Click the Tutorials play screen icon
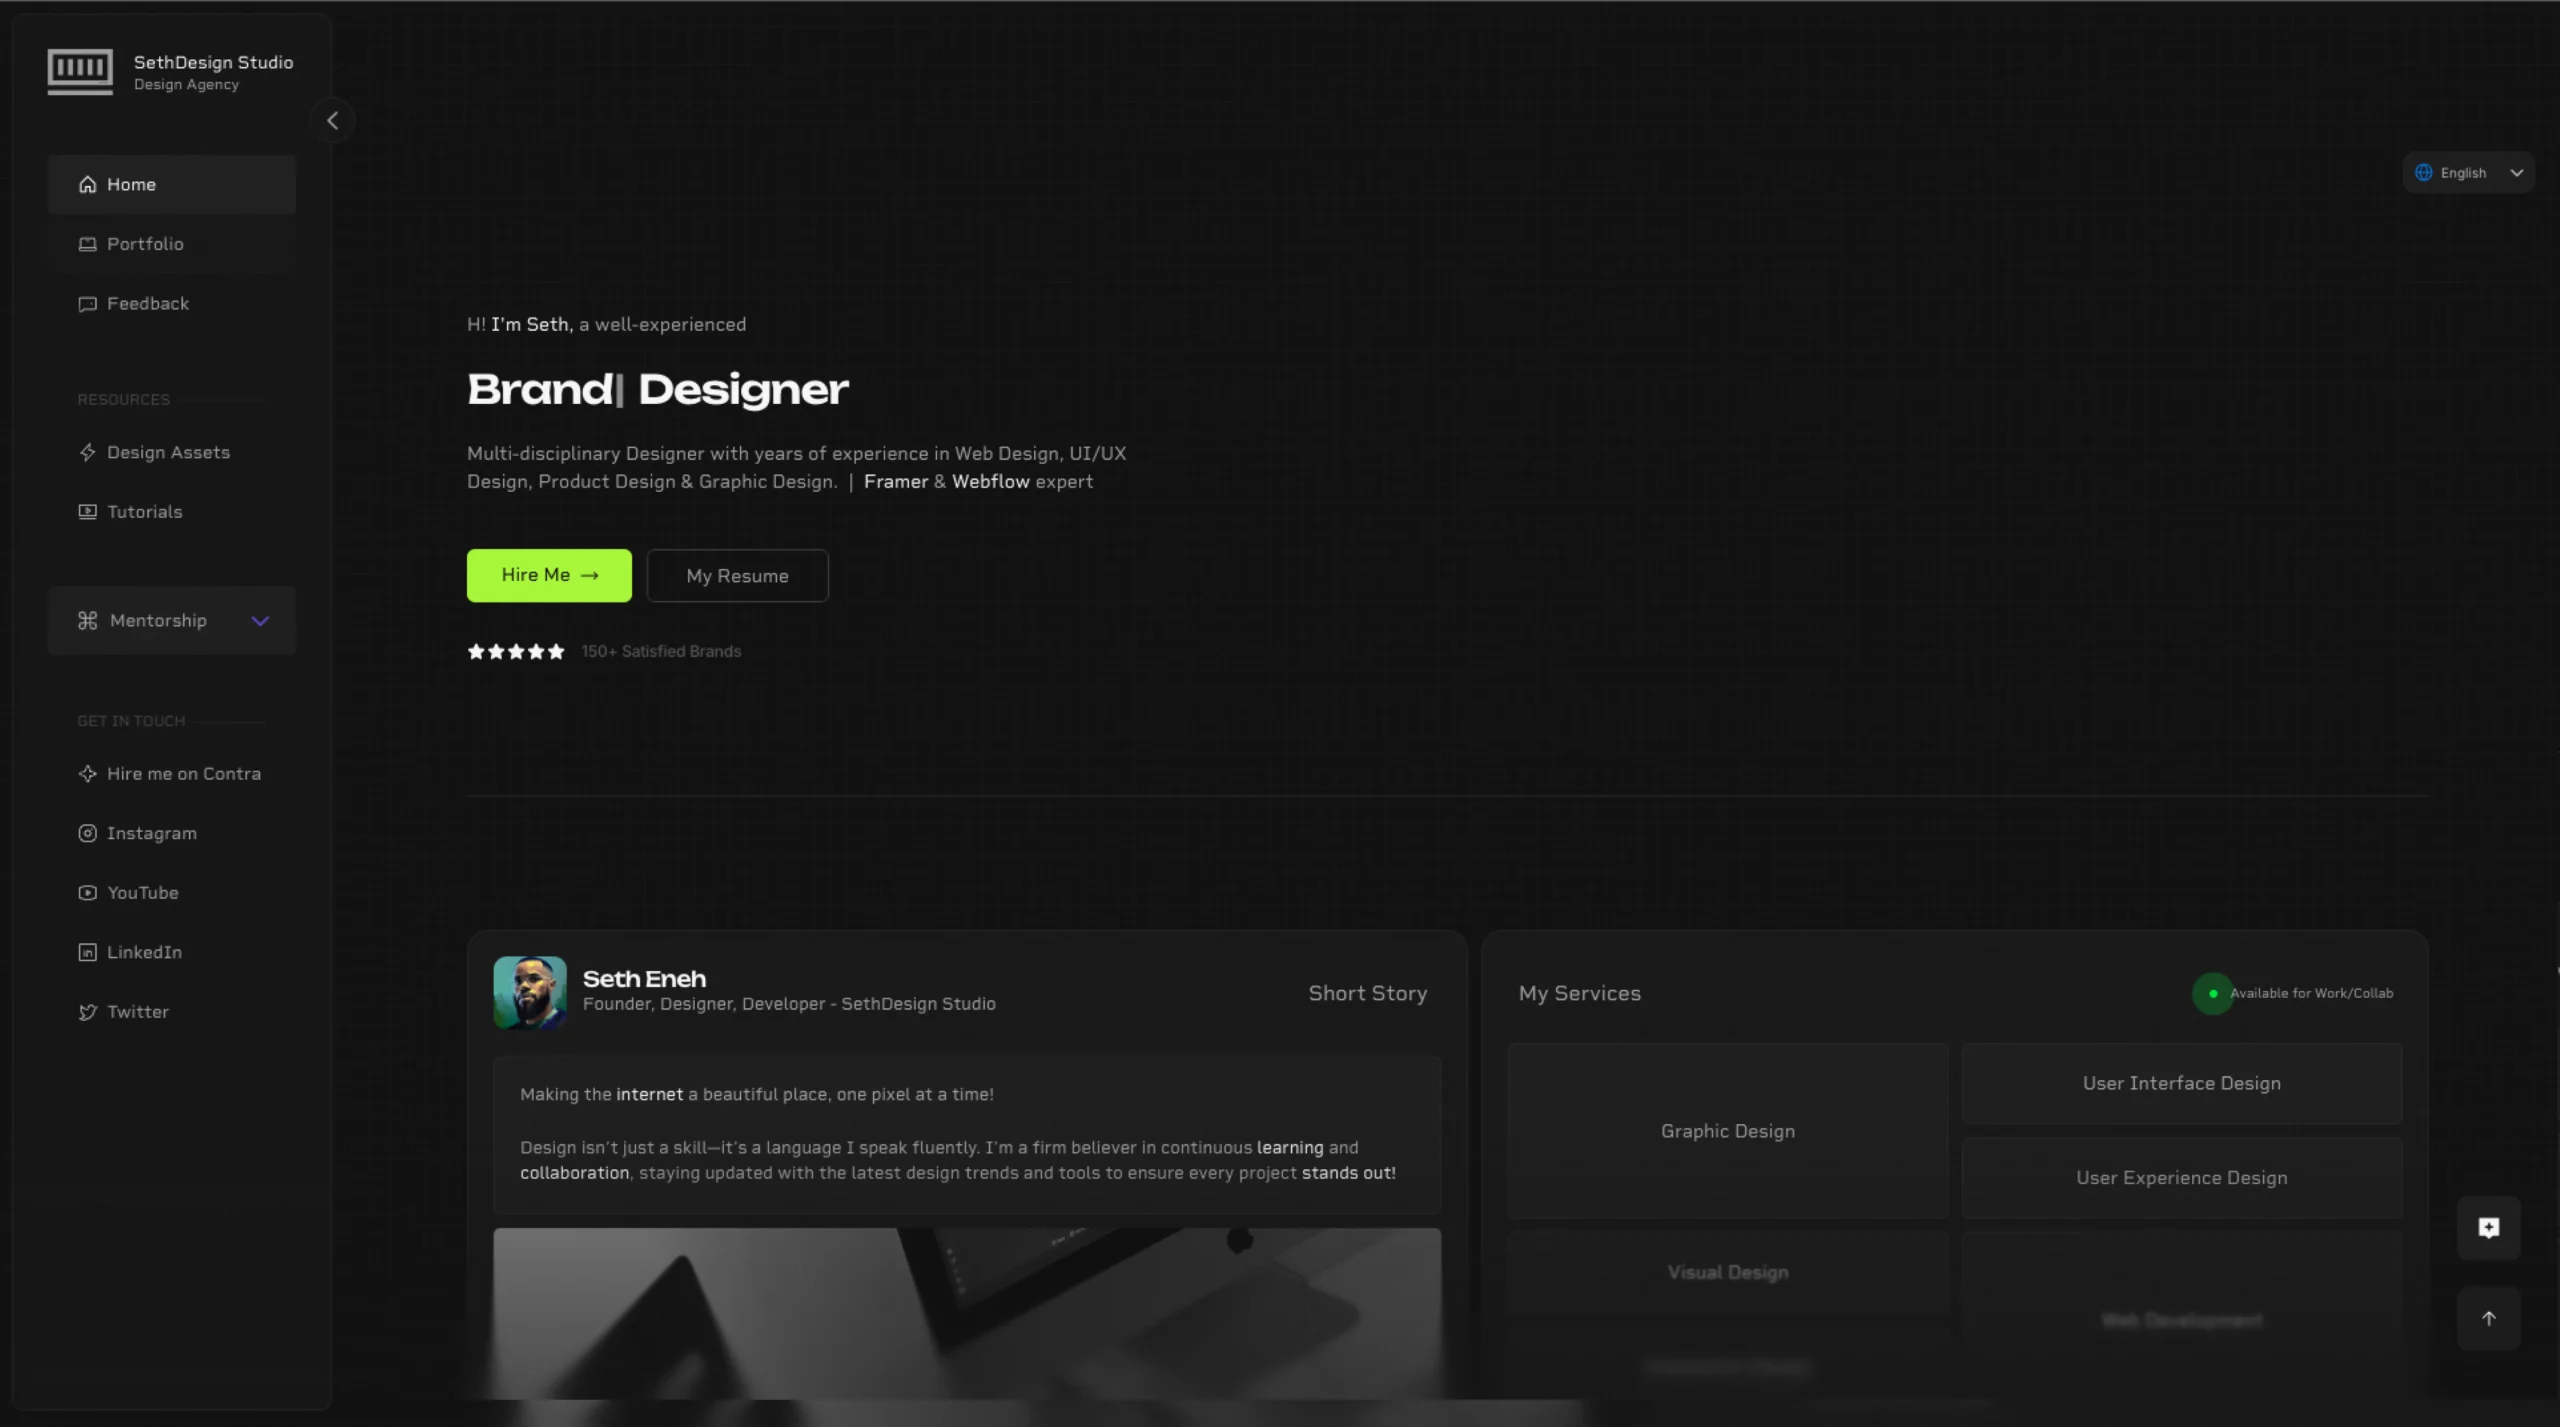The width and height of the screenshot is (2560, 1427). coord(88,512)
